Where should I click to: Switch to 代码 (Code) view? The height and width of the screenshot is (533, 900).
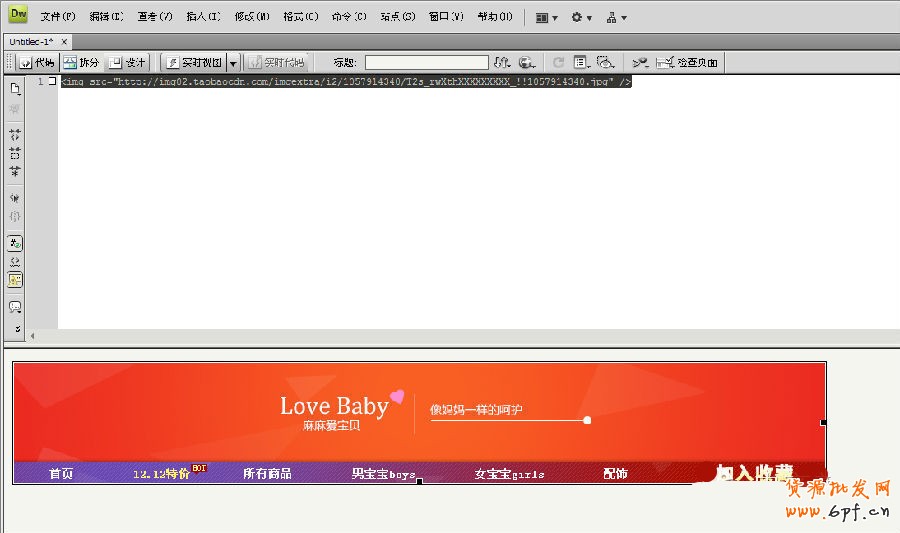tap(37, 63)
